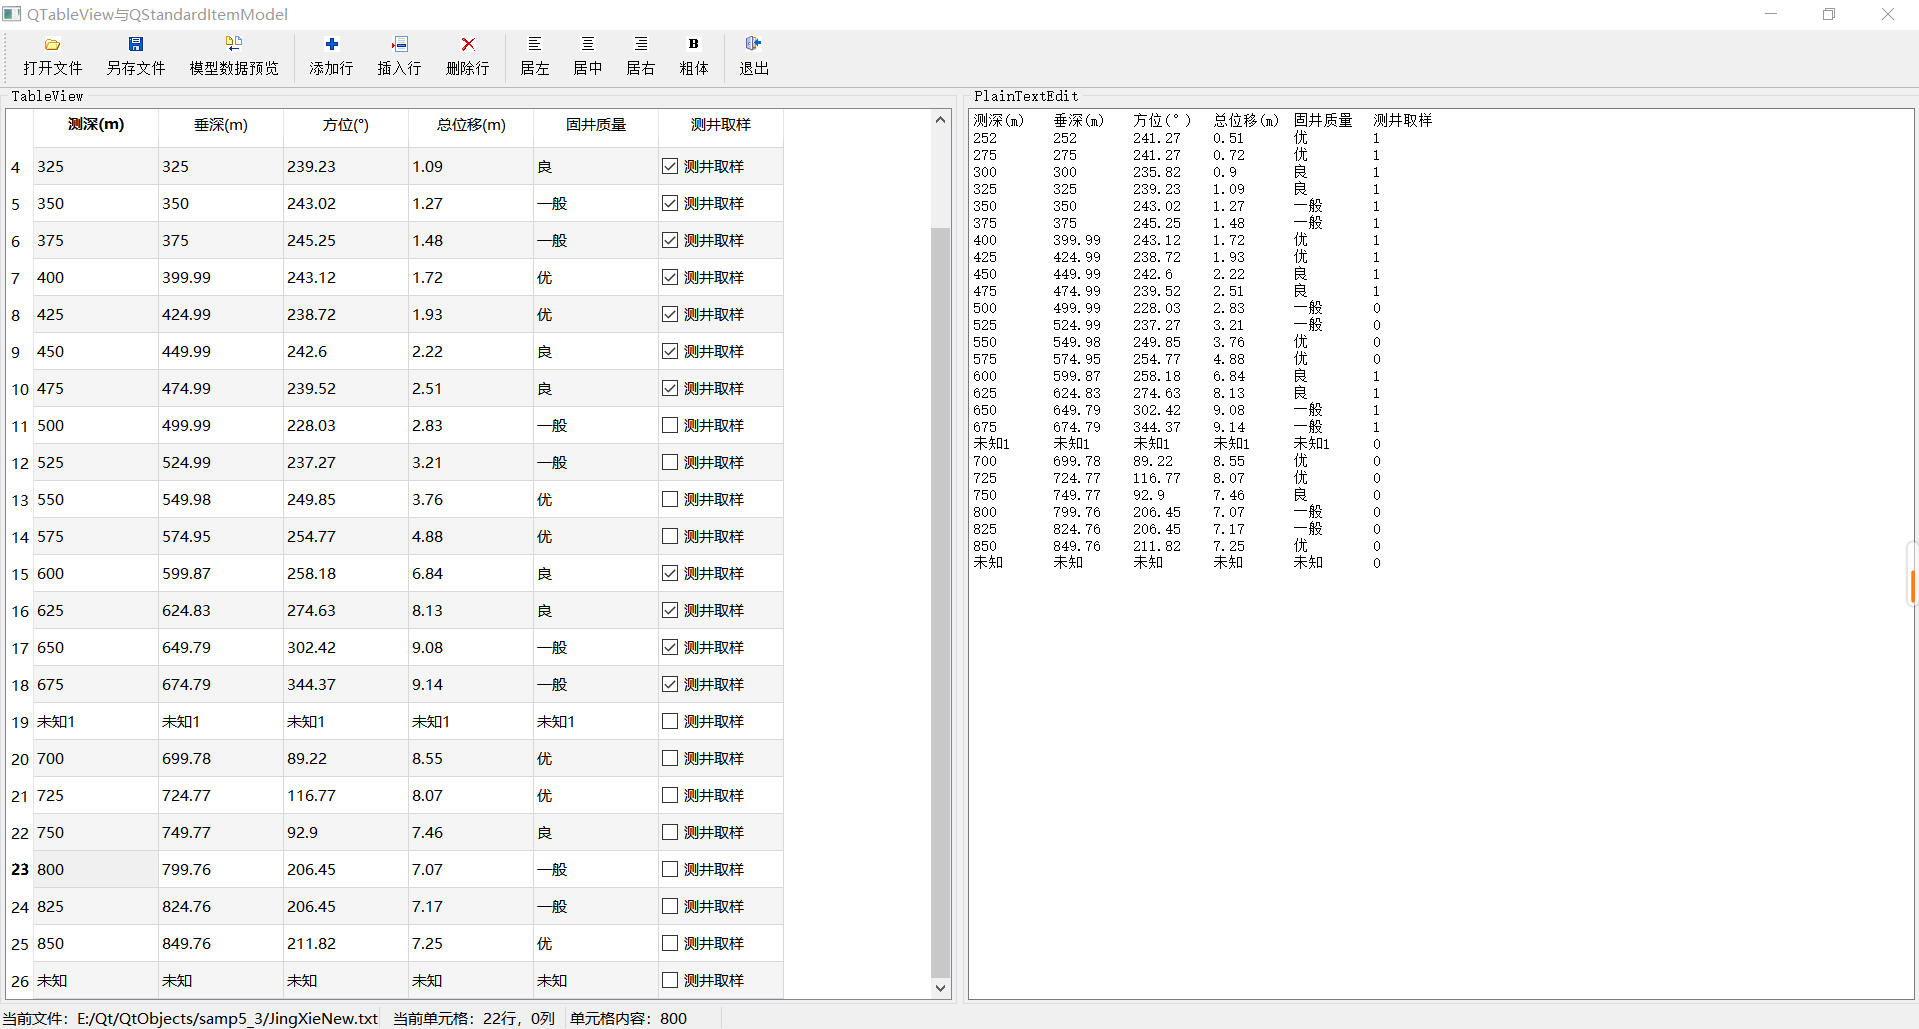
Task: Click cell 一般 in row 5
Action: pos(596,204)
